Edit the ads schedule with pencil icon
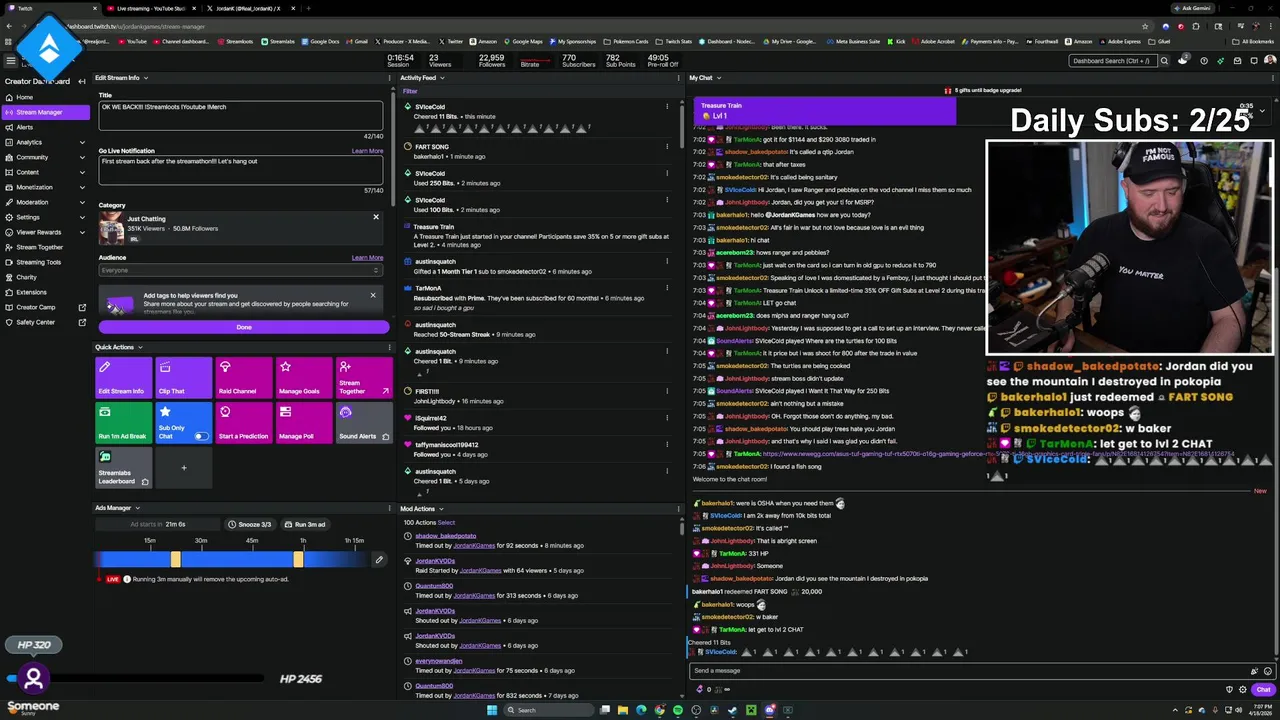 tap(379, 560)
